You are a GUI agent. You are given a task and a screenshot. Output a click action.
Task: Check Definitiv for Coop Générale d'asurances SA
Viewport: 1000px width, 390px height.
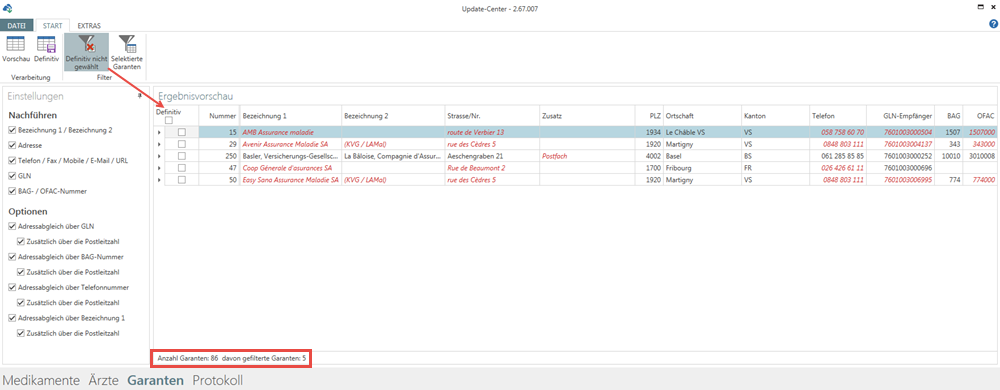182,168
